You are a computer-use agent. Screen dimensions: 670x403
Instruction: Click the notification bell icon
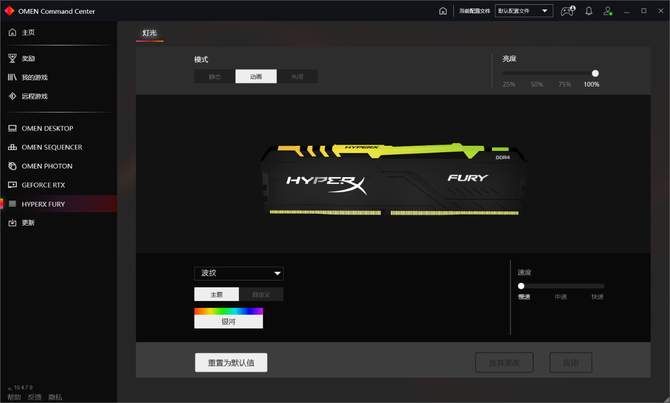coord(589,11)
